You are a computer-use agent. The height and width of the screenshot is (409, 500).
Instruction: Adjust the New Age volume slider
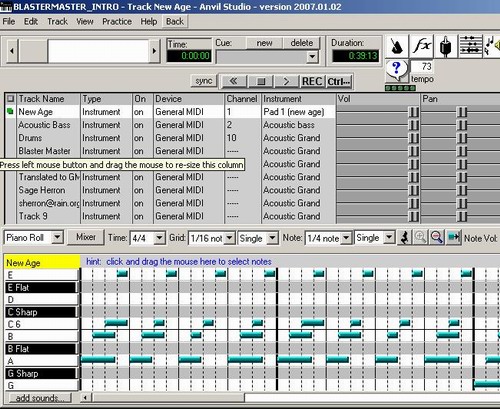click(414, 112)
